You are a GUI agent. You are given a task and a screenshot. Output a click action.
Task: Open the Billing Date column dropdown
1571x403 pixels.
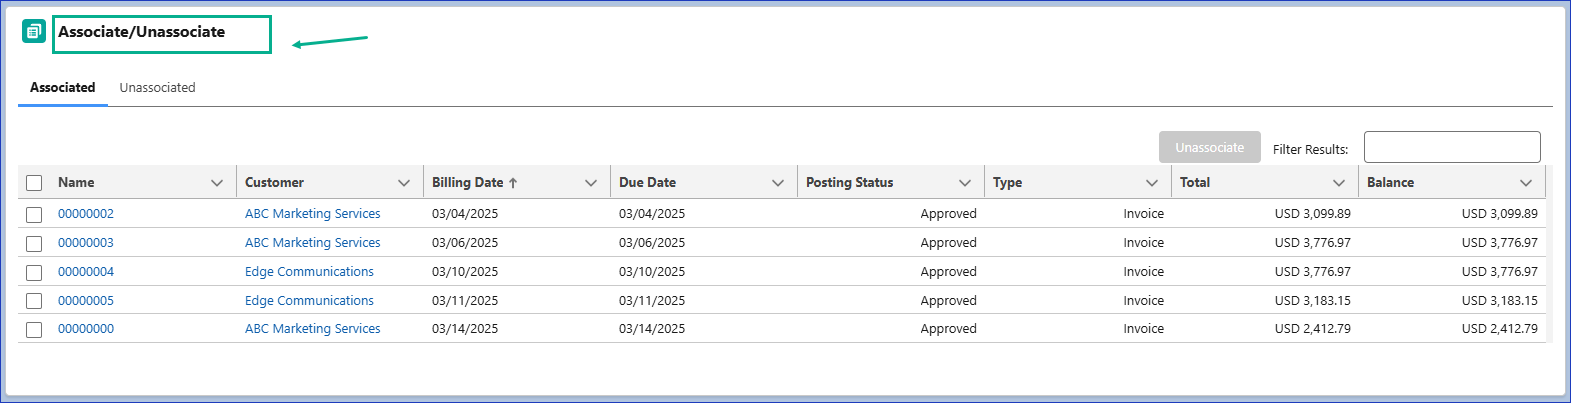(x=591, y=183)
